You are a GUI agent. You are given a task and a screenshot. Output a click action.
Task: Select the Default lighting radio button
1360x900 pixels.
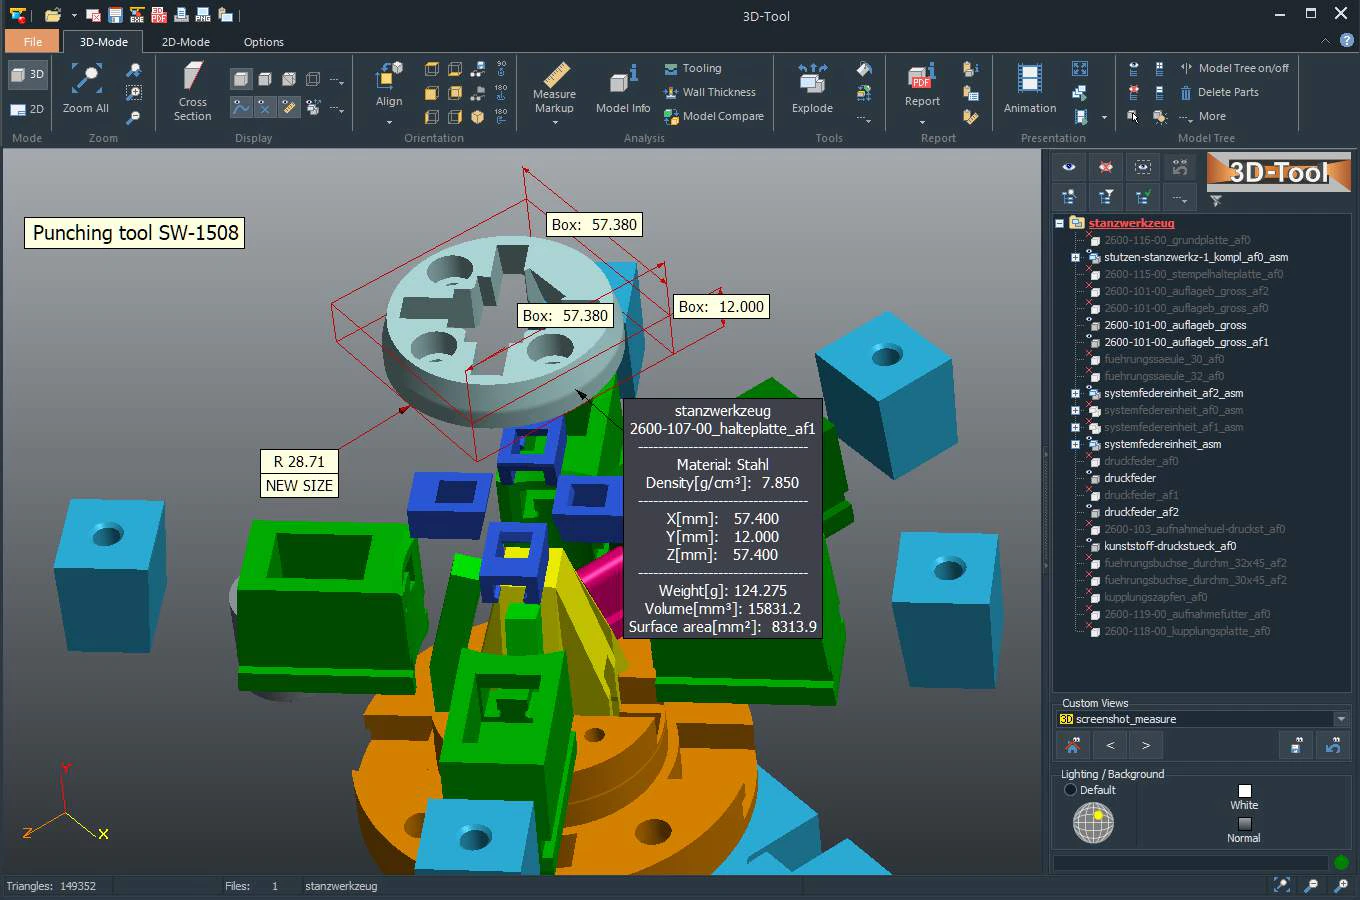coord(1069,789)
